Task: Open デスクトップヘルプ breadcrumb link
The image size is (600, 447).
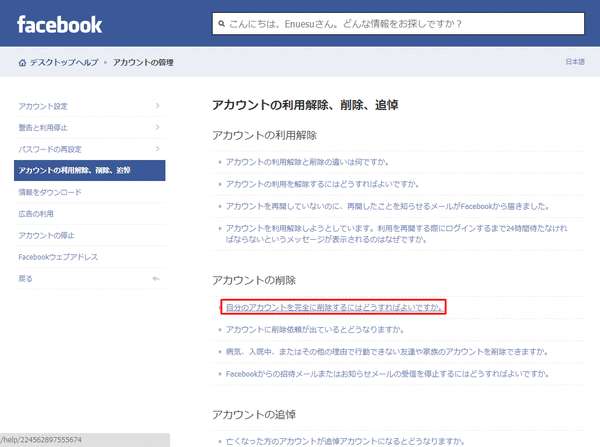Action: tap(64, 62)
